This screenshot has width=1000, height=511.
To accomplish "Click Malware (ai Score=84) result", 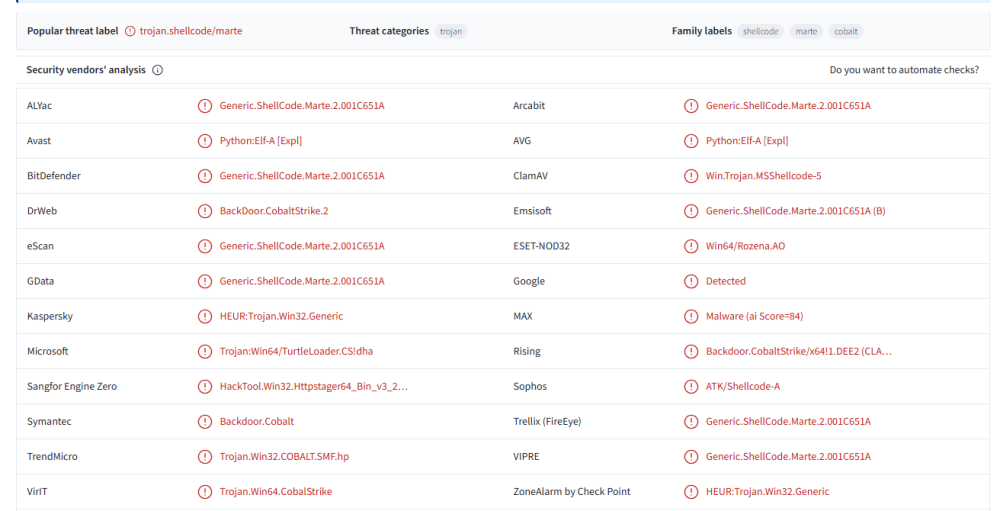I will point(754,316).
